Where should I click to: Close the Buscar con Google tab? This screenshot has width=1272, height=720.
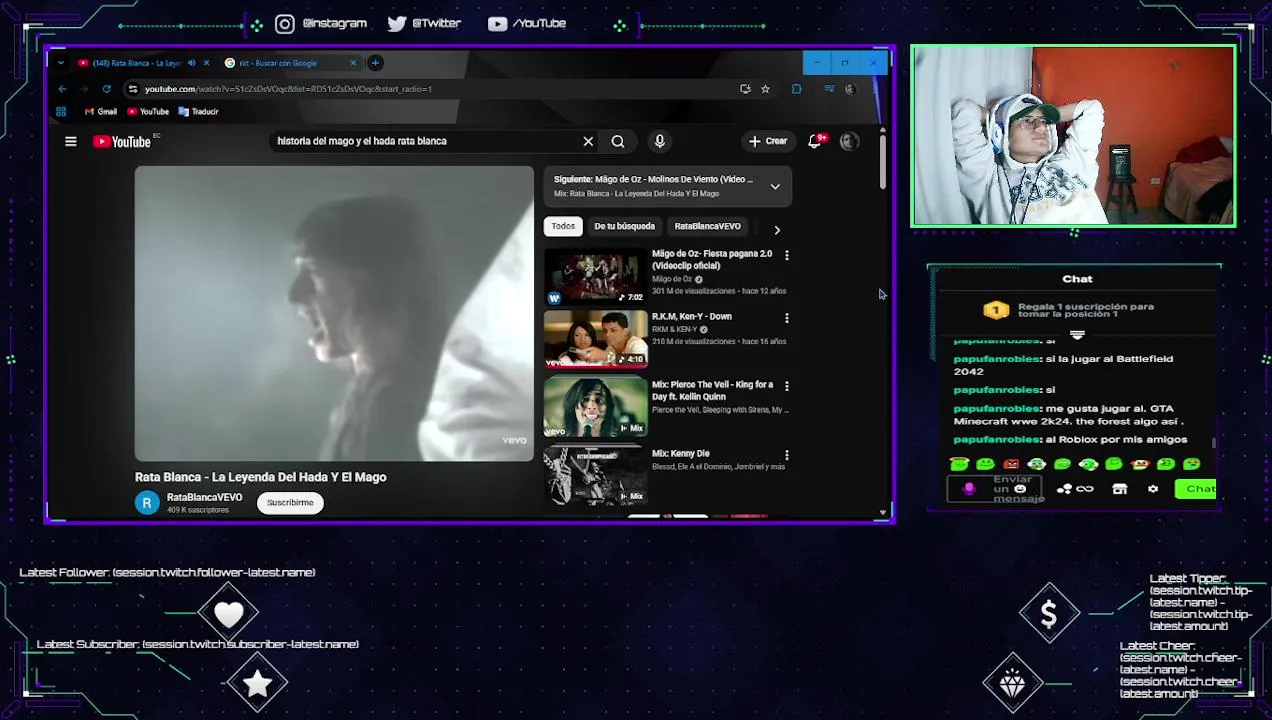click(353, 63)
